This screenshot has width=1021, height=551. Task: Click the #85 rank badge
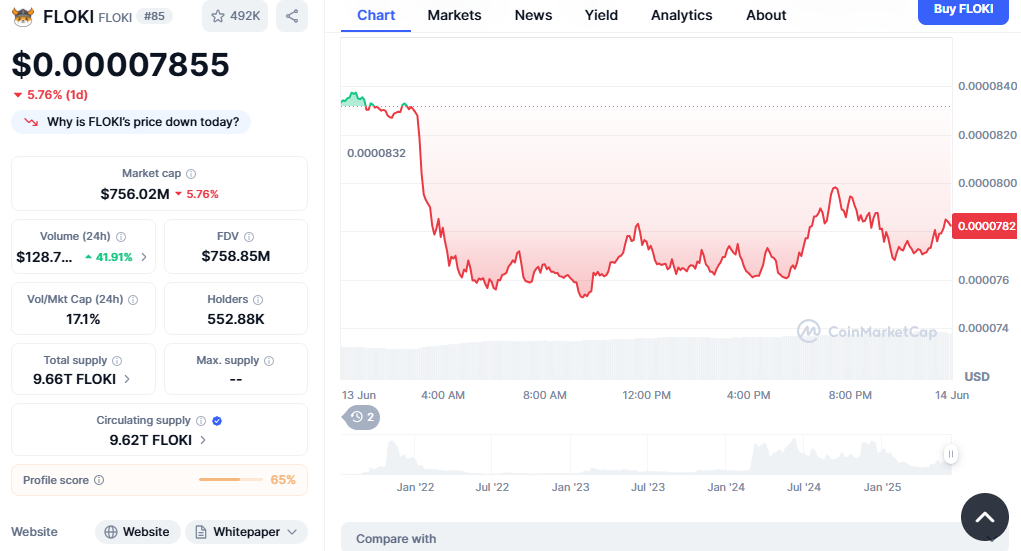[154, 16]
